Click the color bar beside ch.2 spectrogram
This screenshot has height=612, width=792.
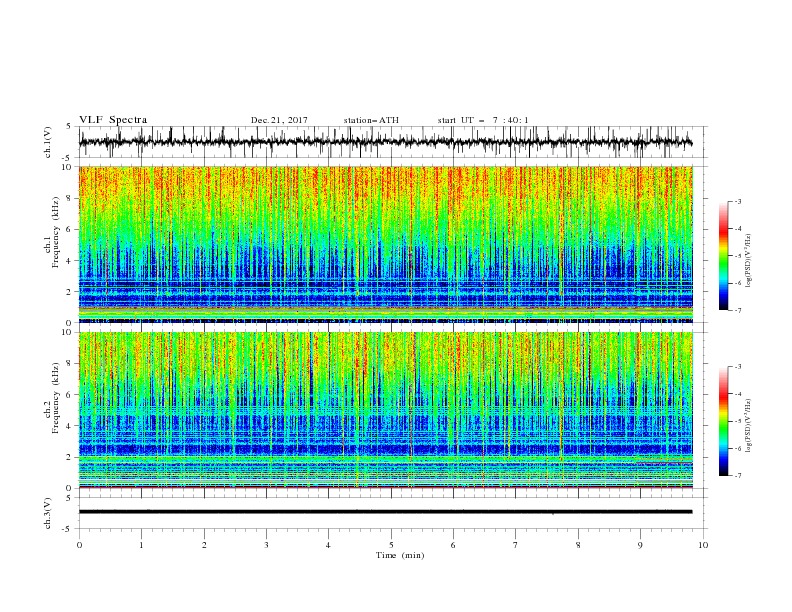[723, 421]
